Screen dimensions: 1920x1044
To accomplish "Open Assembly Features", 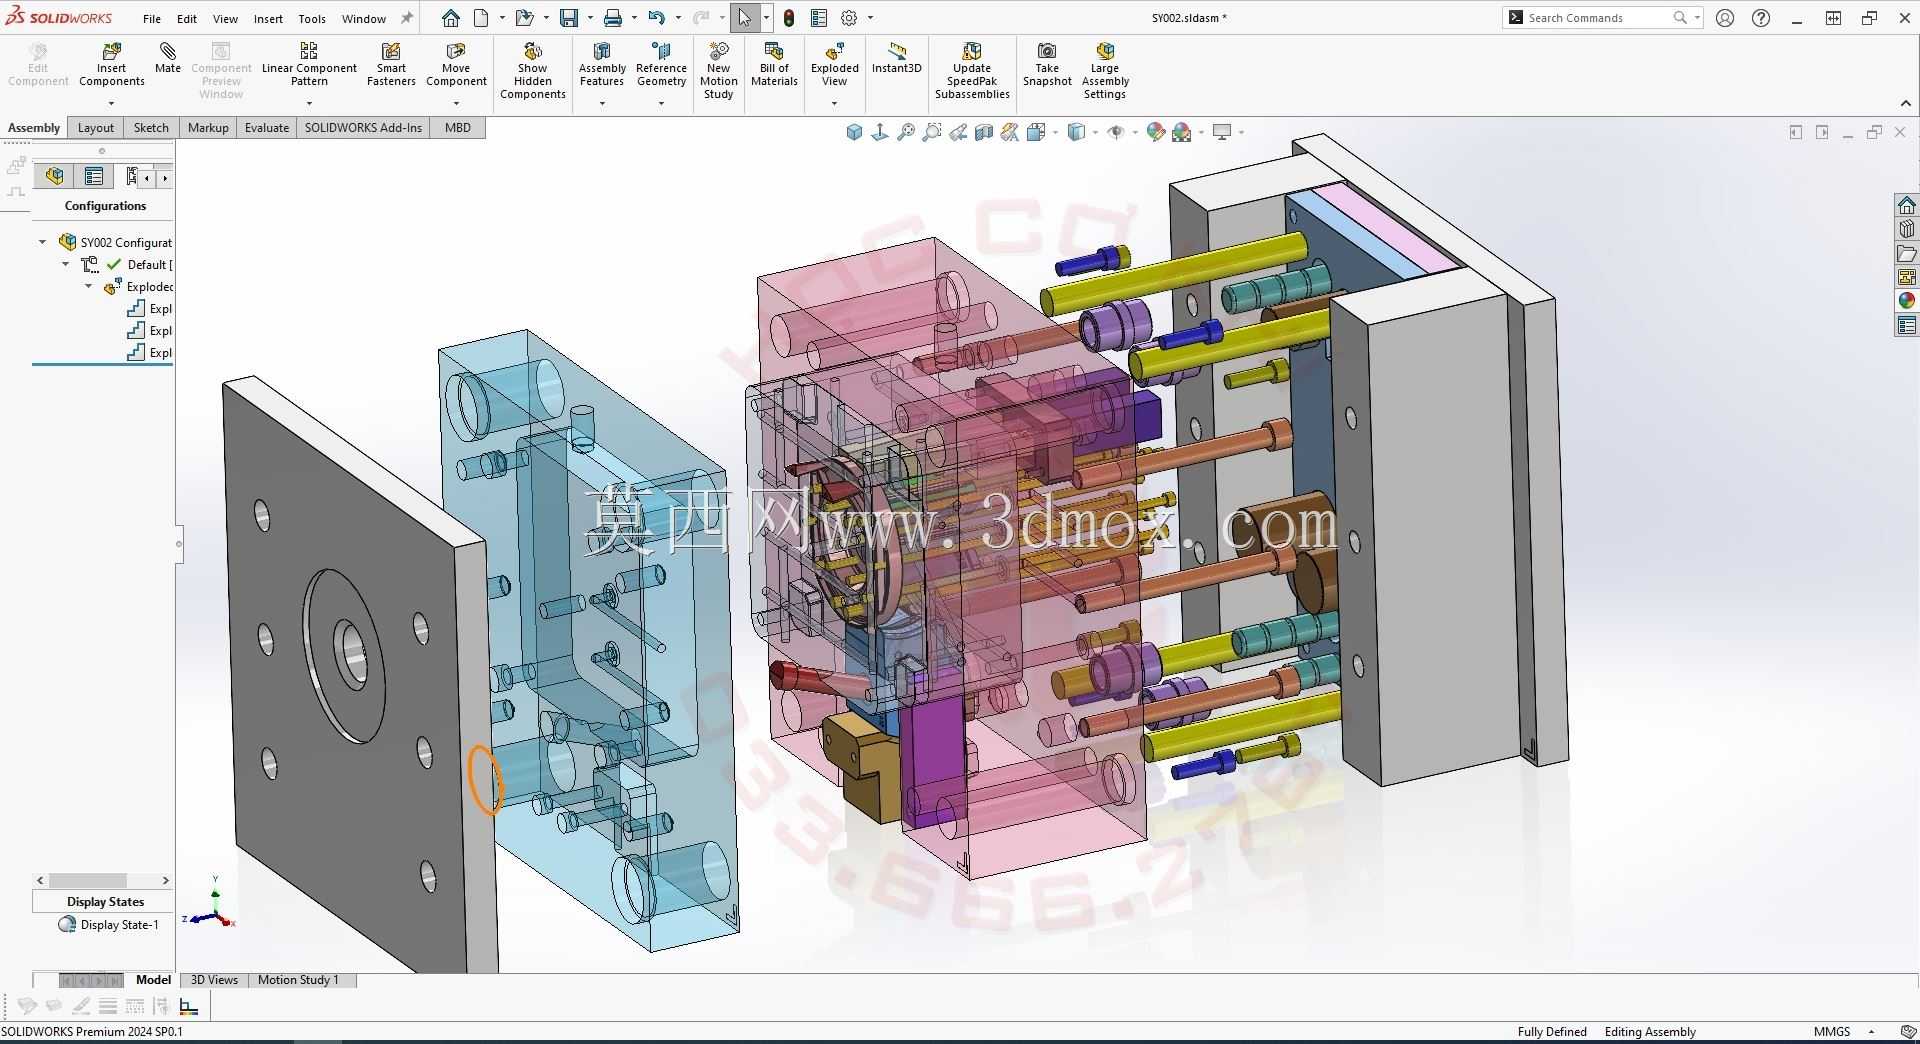I will [x=602, y=64].
